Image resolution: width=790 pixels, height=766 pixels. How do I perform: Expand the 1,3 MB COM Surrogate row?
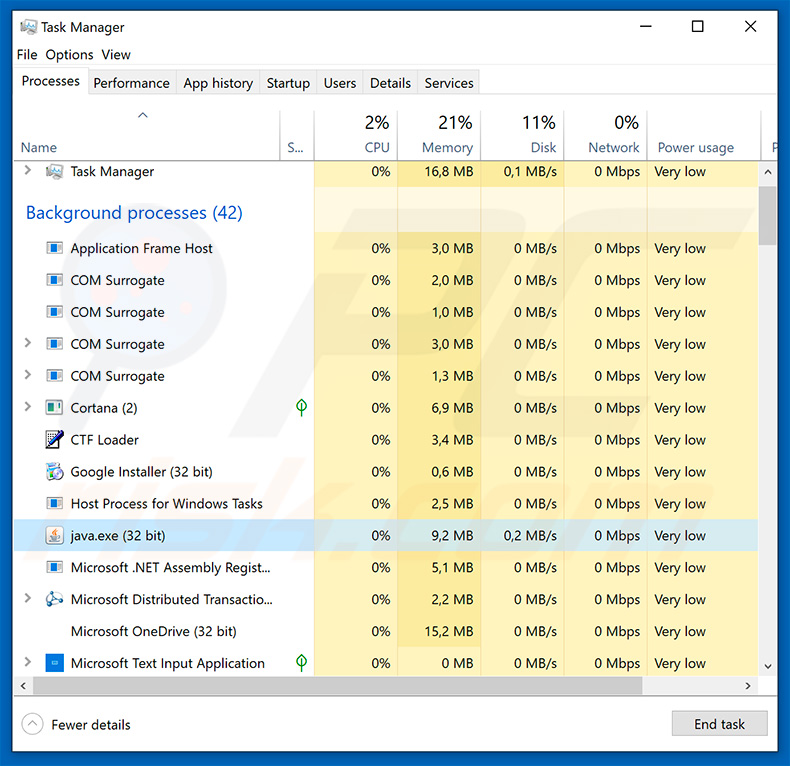pos(28,374)
